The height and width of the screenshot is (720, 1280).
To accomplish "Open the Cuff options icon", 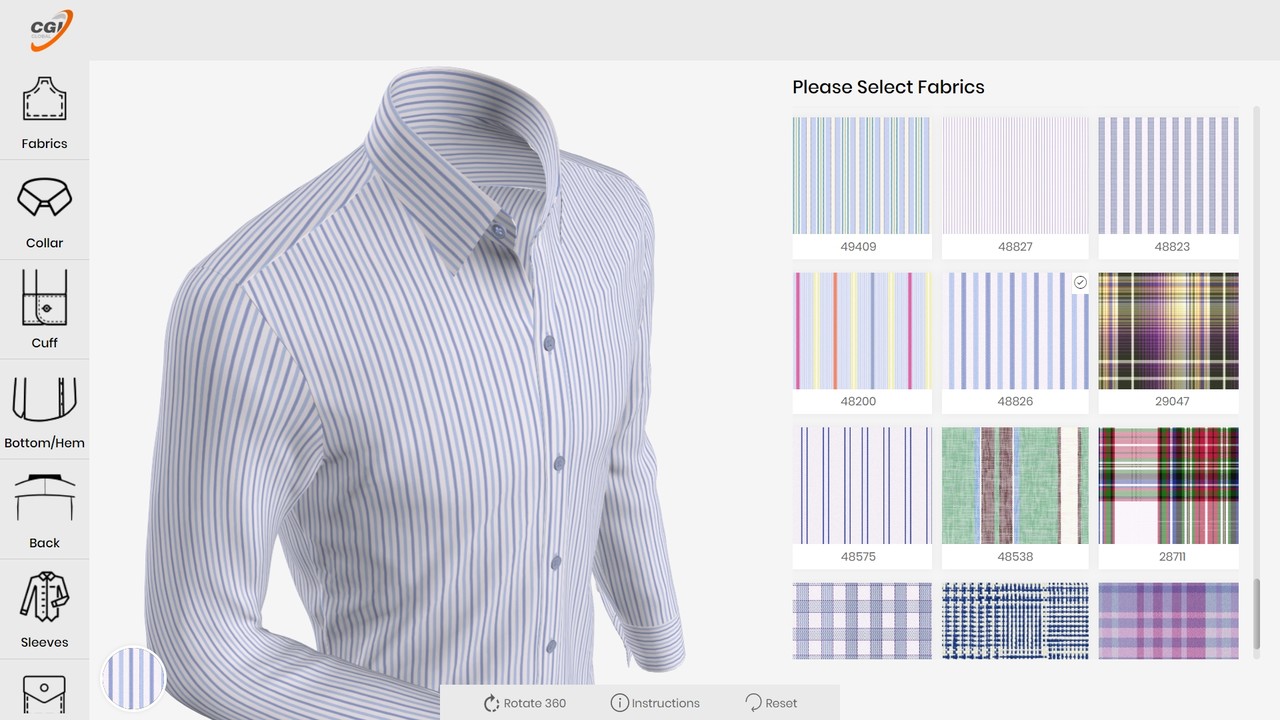I will coord(44,298).
